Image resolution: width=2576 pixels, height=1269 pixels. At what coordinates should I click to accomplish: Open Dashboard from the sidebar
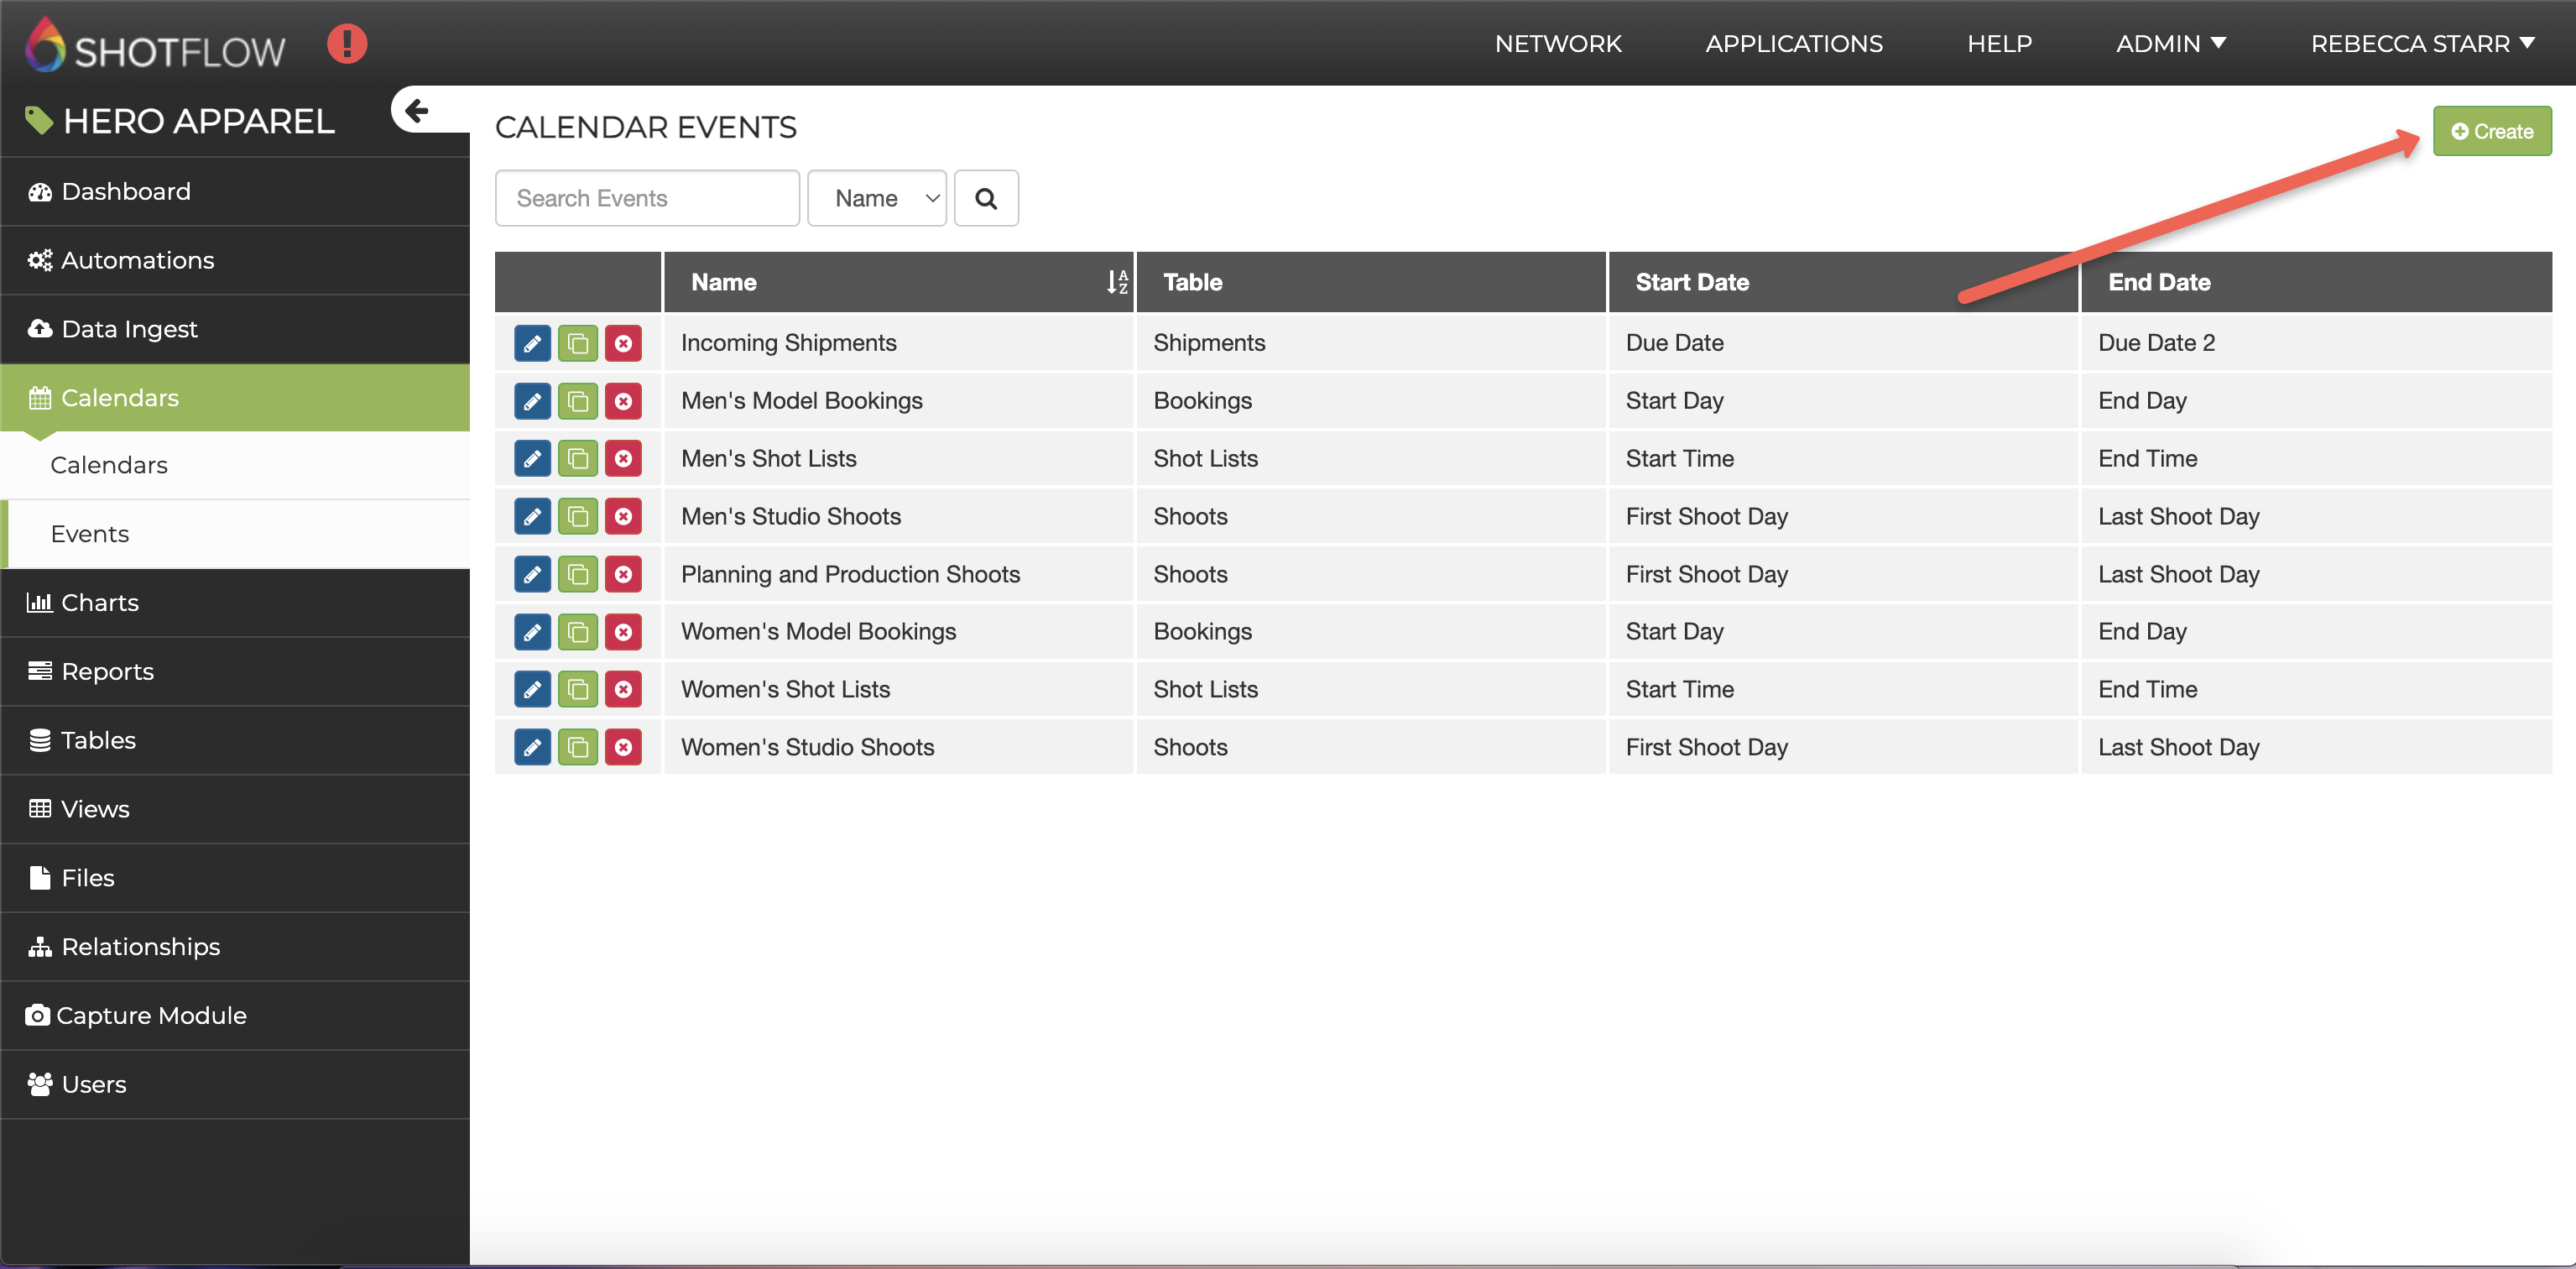coord(126,191)
